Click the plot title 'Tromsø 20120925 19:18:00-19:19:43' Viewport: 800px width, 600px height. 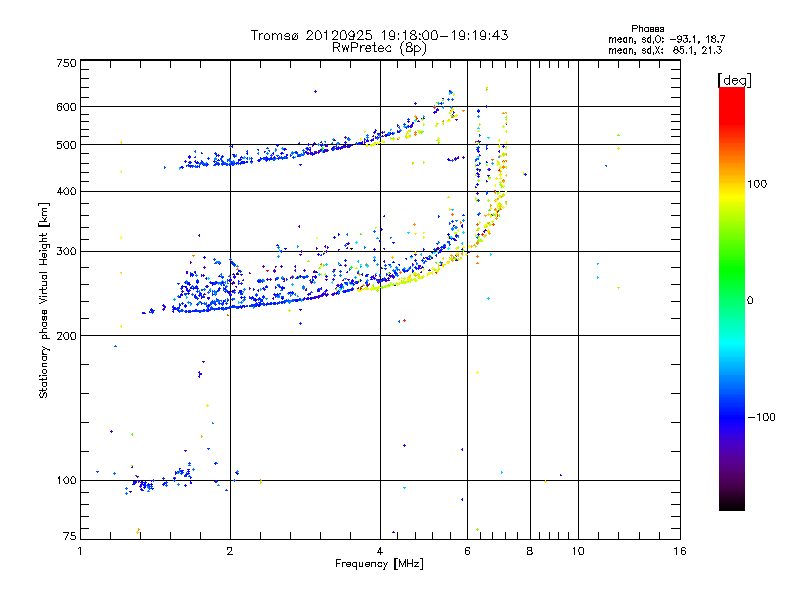(379, 35)
